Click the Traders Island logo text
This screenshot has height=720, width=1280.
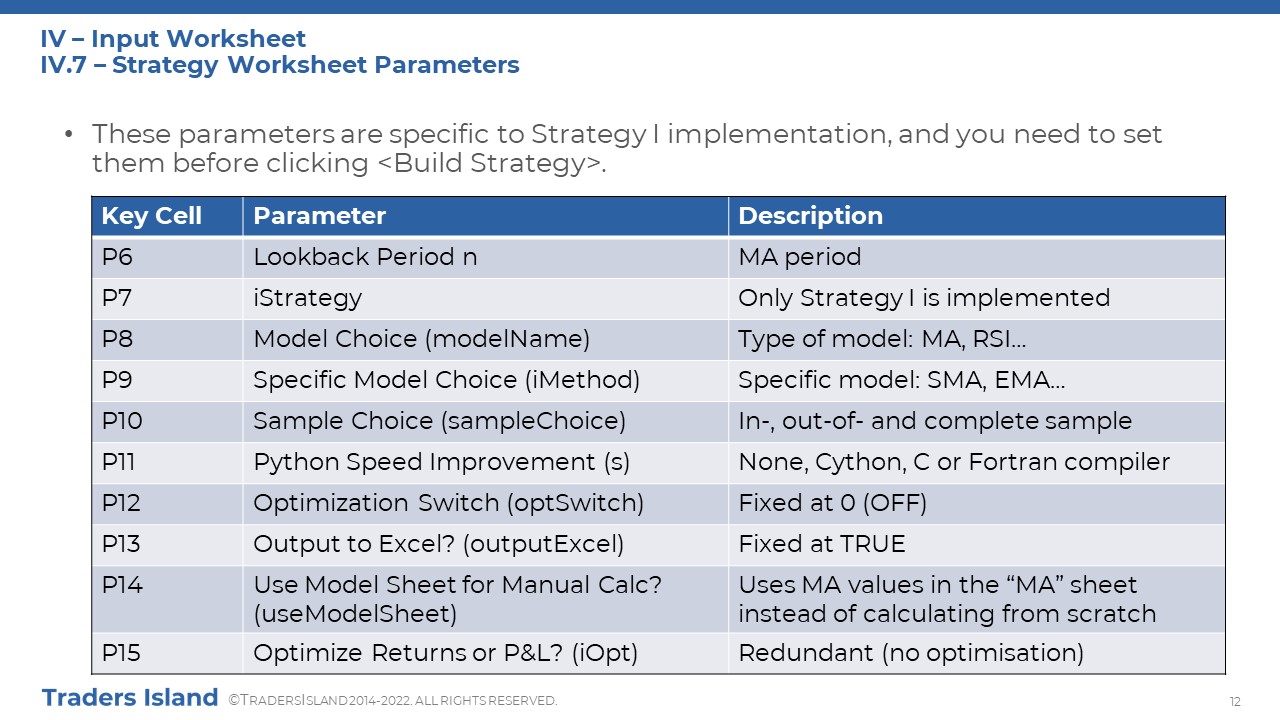(x=130, y=697)
